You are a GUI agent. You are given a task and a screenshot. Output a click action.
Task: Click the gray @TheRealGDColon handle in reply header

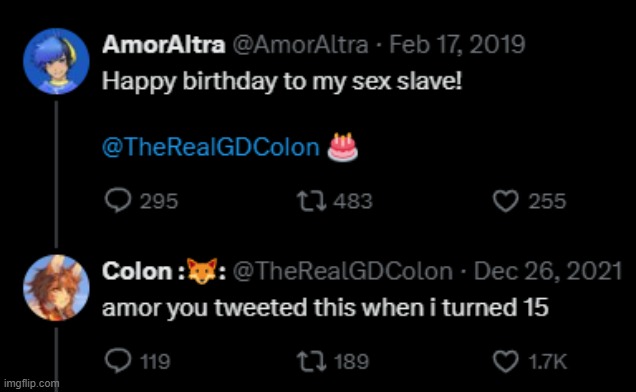point(342,271)
